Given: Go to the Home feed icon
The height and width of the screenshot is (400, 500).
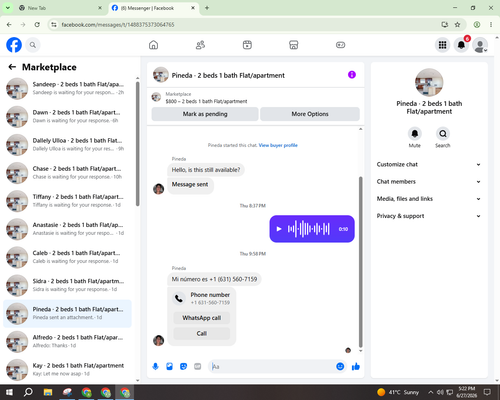Looking at the screenshot, I should coord(153,45).
